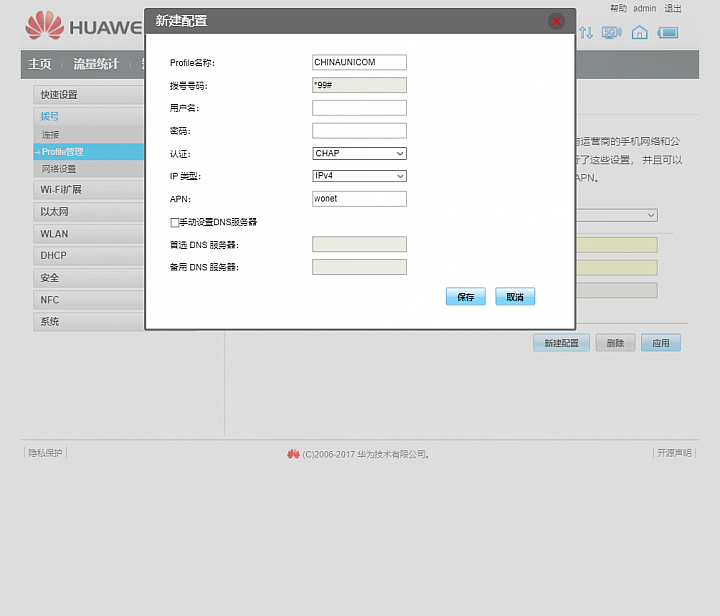The width and height of the screenshot is (720, 616).
Task: Open 以太网 in the sidebar
Action: 89,212
